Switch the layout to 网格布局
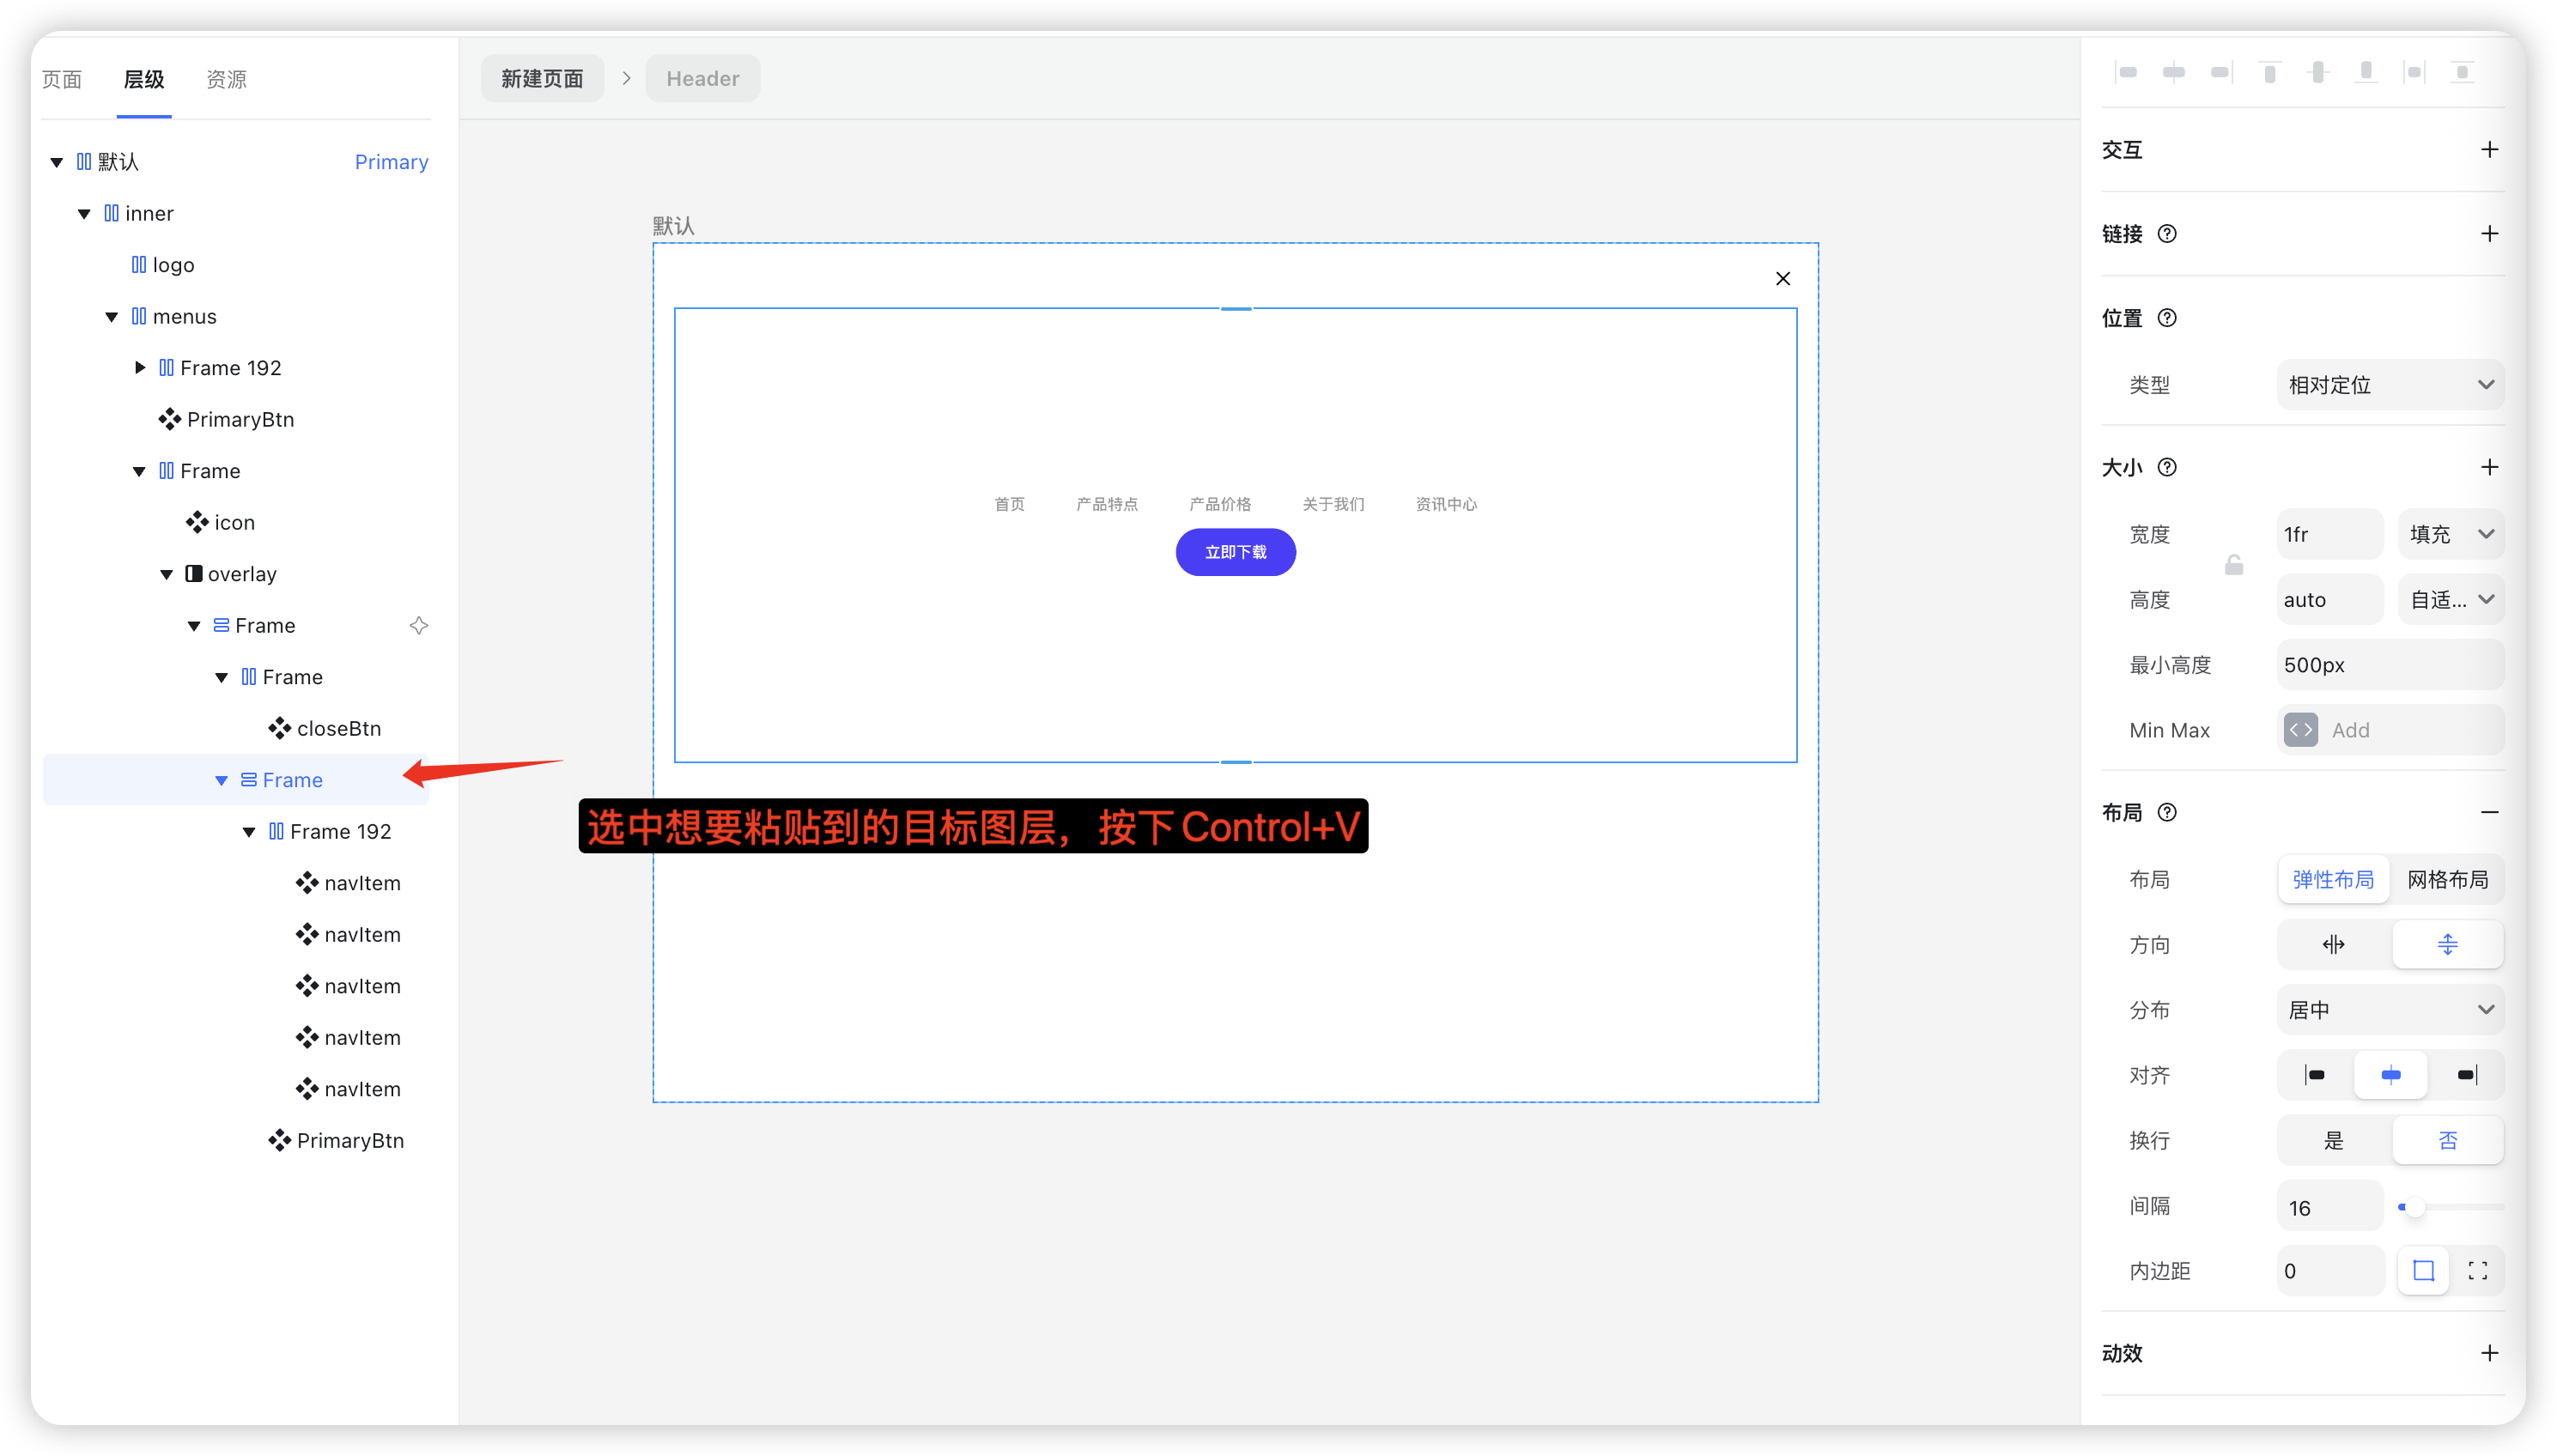 click(2446, 880)
